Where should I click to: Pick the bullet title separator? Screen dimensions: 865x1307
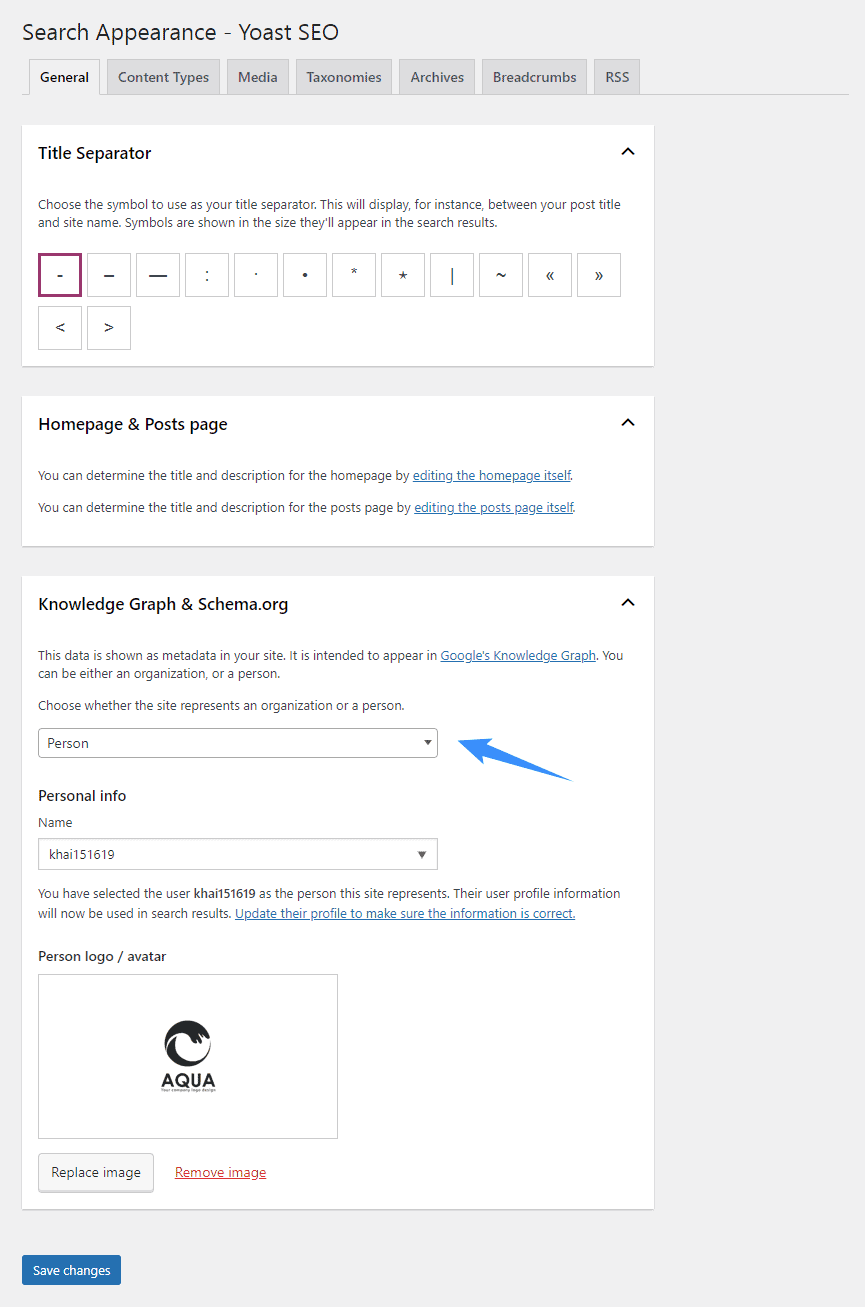(305, 275)
